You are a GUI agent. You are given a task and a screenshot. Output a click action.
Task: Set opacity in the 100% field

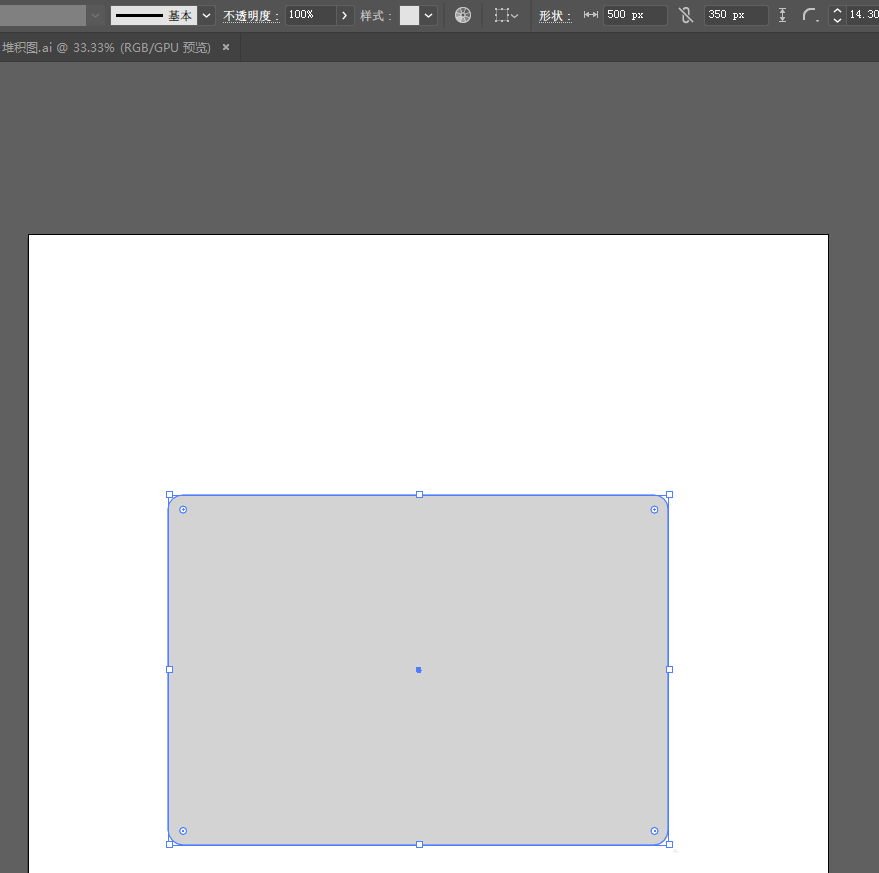tap(311, 15)
